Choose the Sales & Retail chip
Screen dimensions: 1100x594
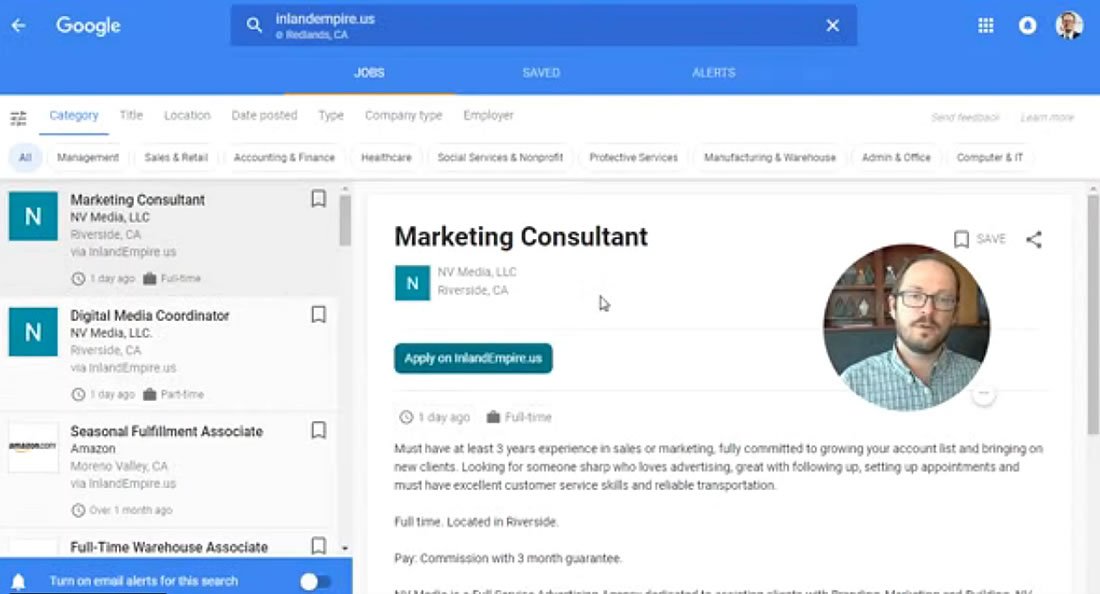point(176,157)
